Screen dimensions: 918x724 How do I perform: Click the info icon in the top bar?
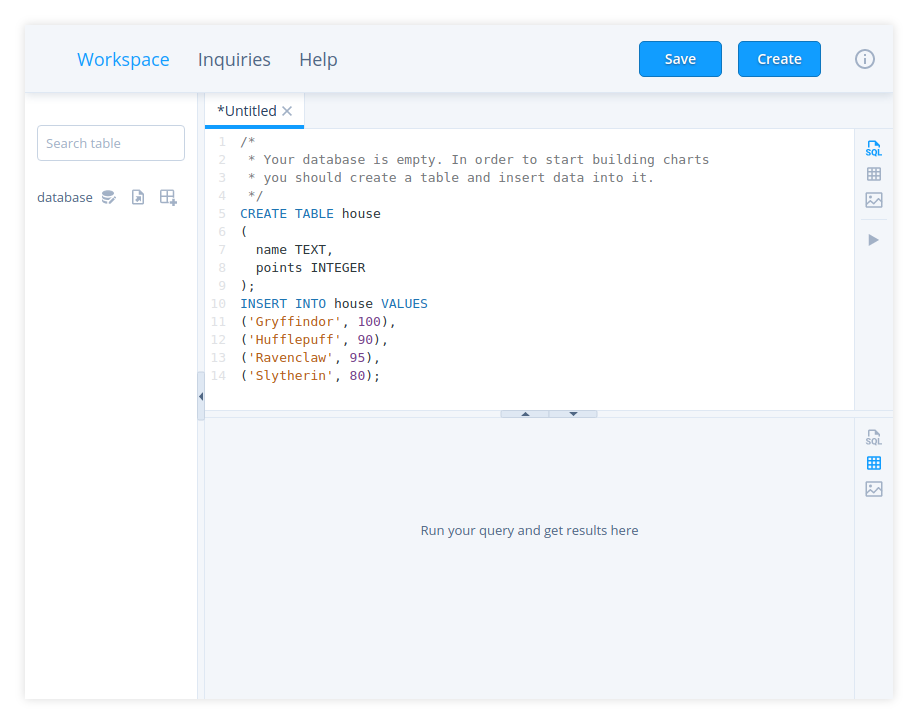click(864, 59)
